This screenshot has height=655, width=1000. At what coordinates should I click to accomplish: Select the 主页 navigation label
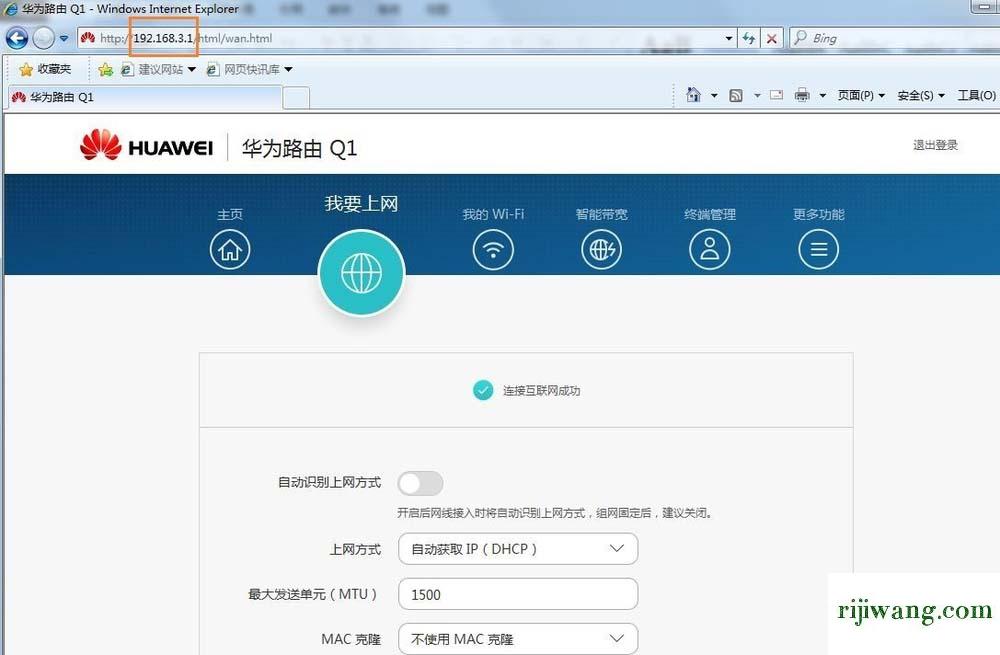click(230, 214)
